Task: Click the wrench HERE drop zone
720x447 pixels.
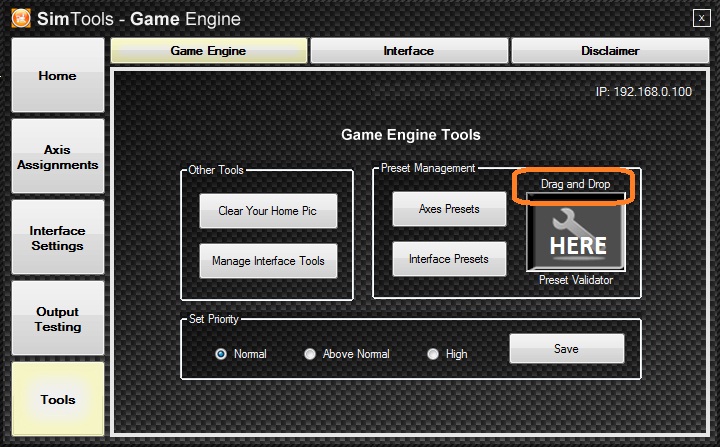Action: coord(575,232)
